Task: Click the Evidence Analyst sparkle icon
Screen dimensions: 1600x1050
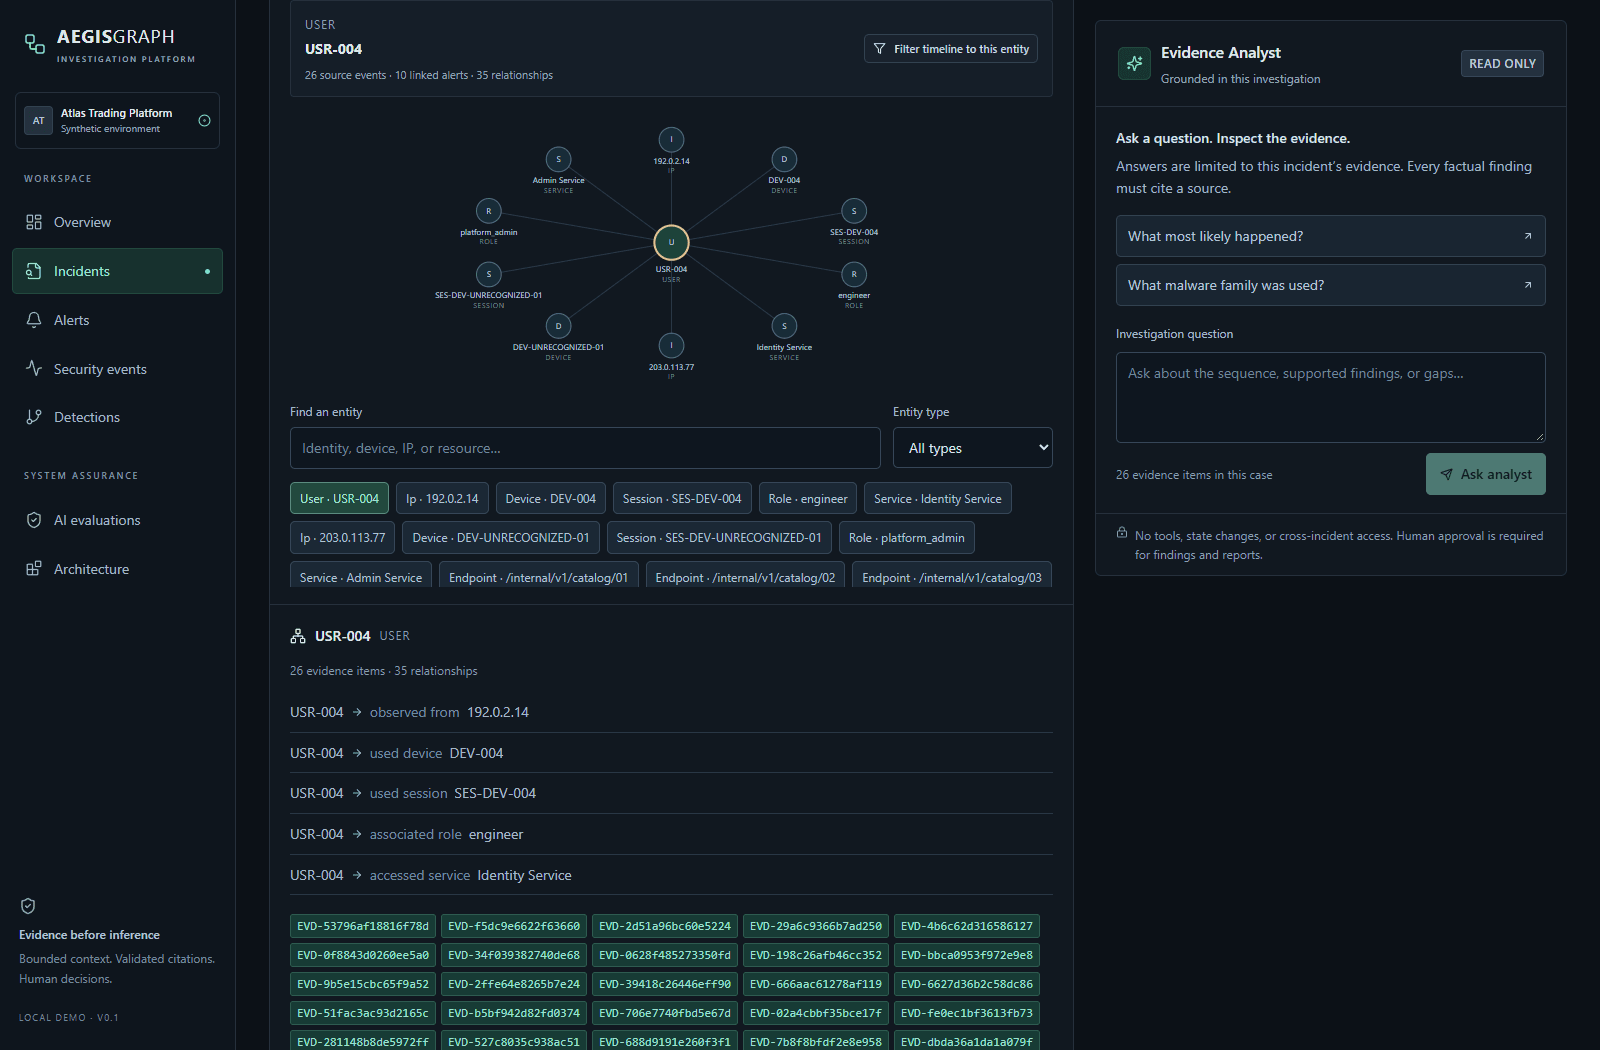Action: coord(1134,63)
